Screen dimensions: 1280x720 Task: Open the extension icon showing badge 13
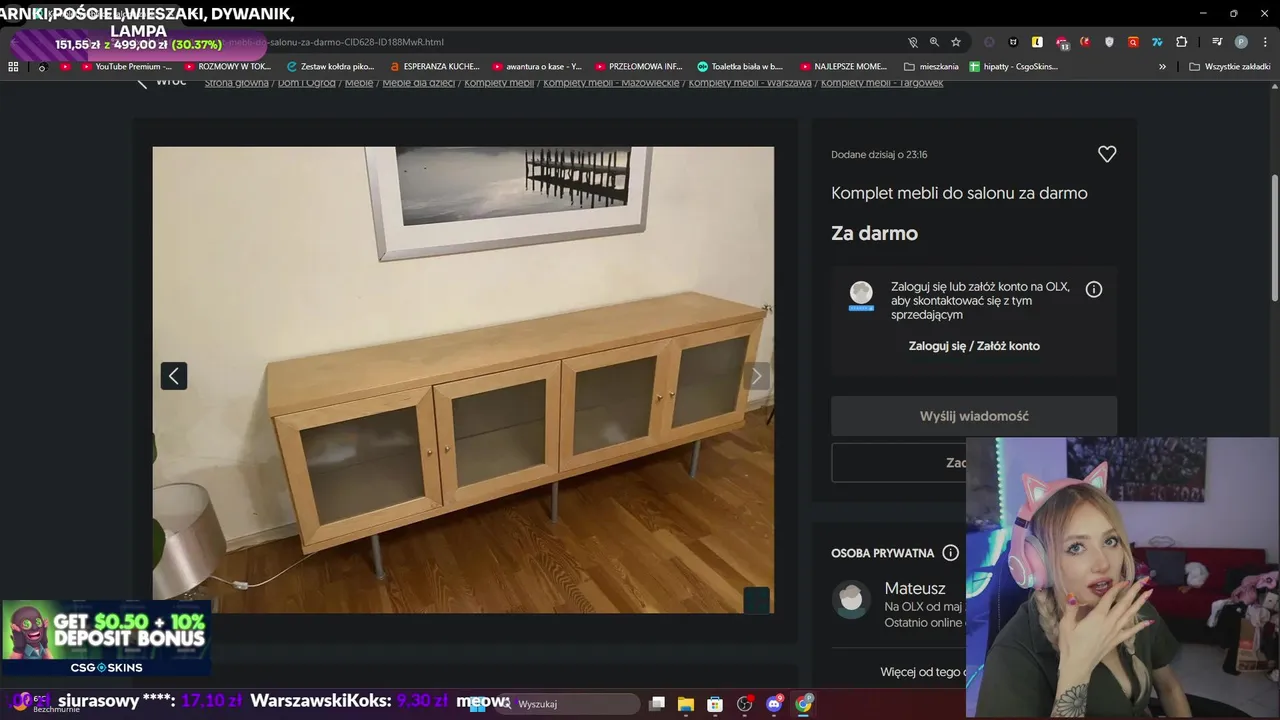coord(1061,42)
